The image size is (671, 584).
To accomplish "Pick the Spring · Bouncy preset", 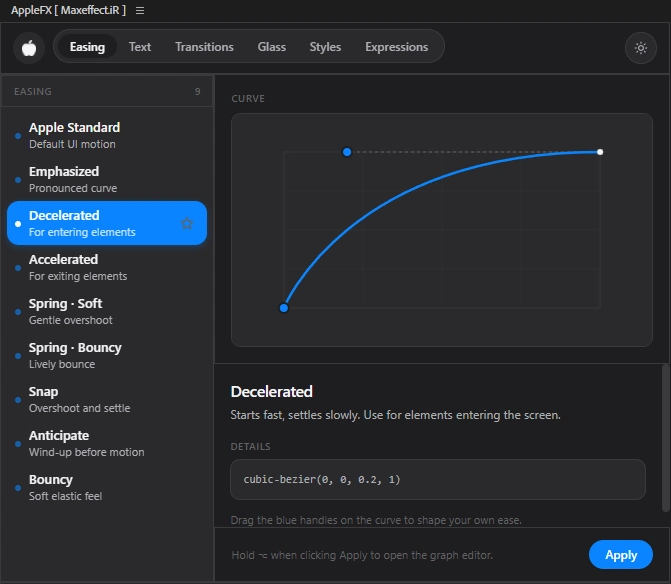I will coord(107,356).
